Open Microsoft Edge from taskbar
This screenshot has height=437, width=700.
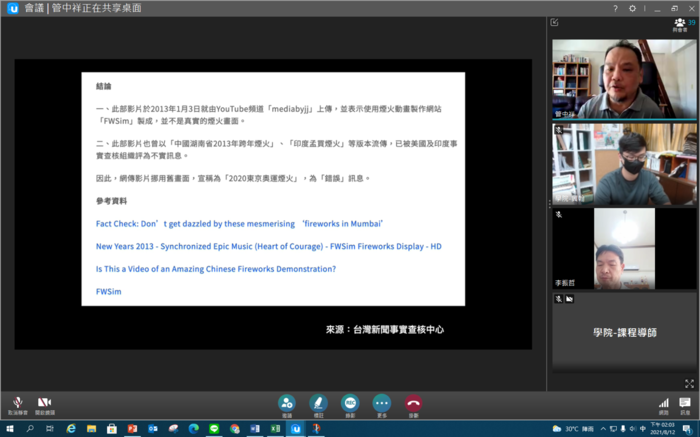[x=194, y=429]
